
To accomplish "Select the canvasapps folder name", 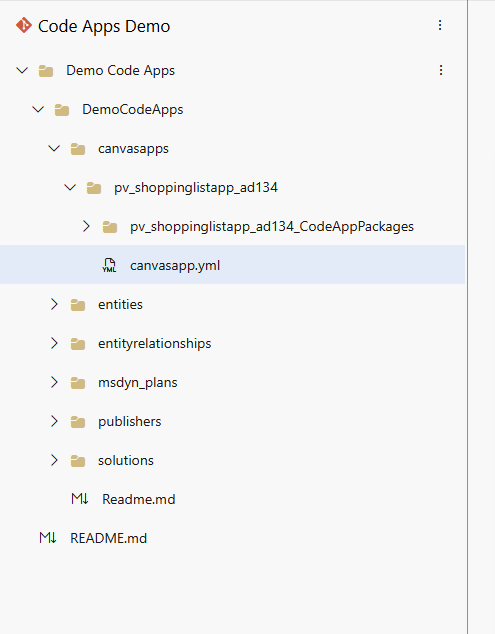I will click(x=133, y=149).
